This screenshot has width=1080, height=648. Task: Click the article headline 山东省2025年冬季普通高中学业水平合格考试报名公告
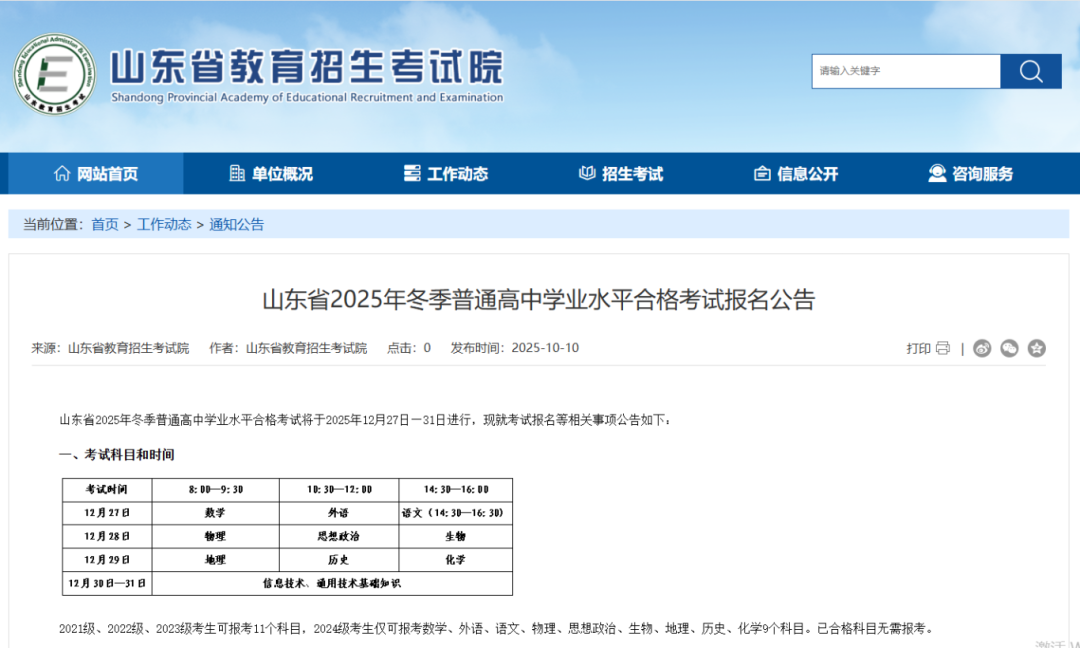pyautogui.click(x=539, y=299)
